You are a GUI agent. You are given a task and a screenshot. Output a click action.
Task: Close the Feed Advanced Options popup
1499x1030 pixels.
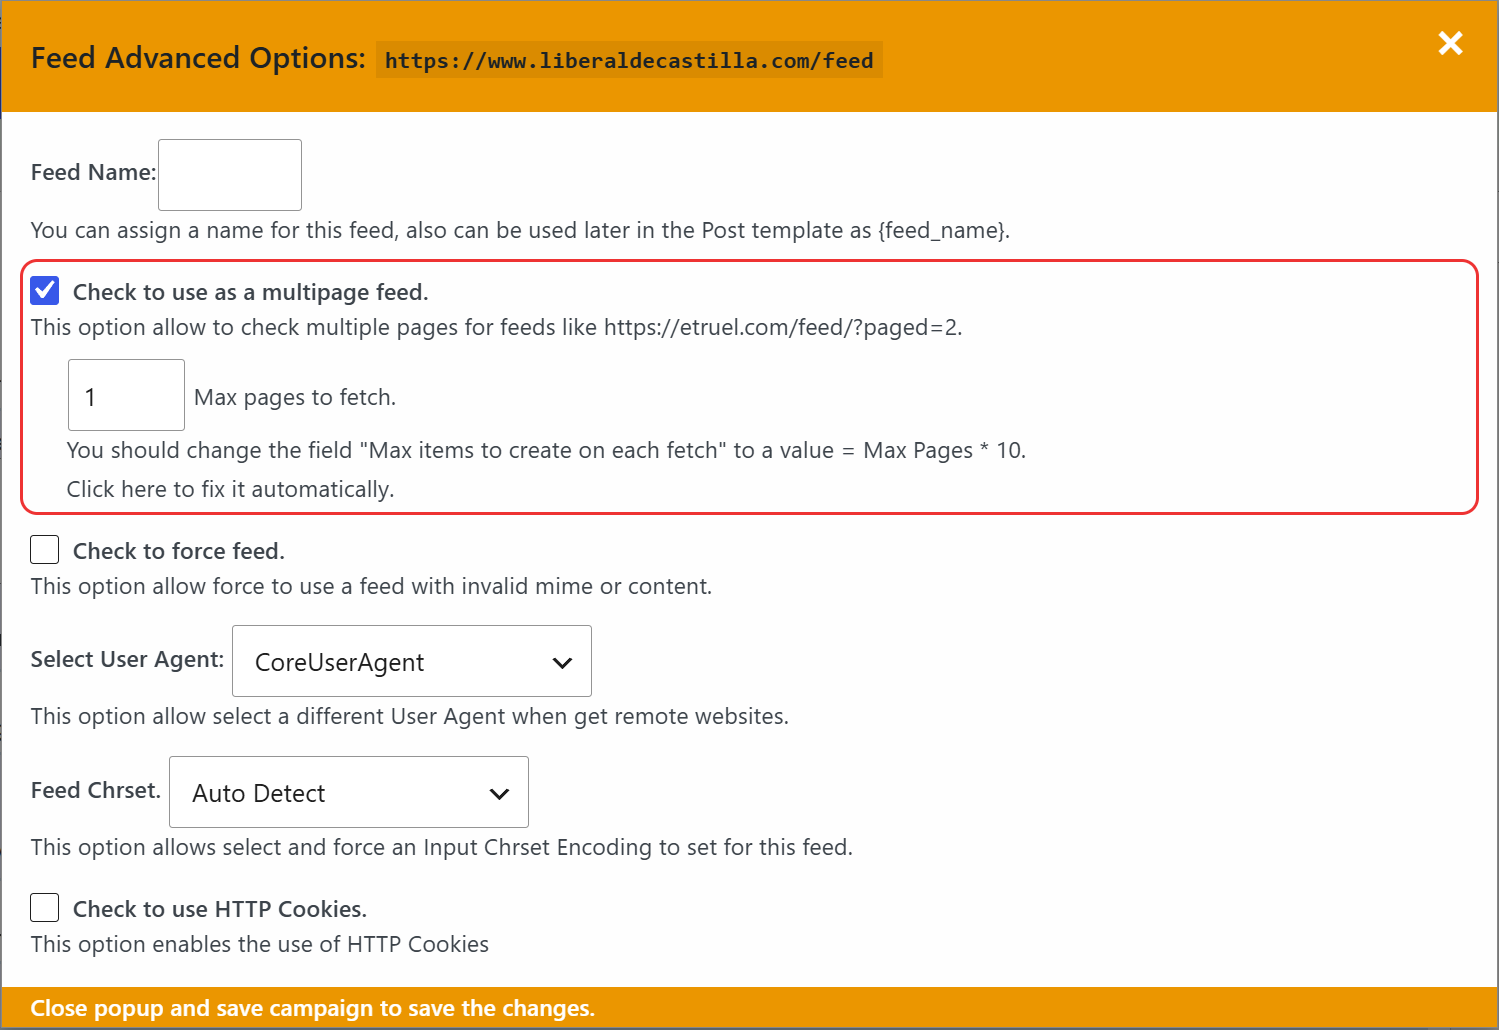tap(1450, 43)
